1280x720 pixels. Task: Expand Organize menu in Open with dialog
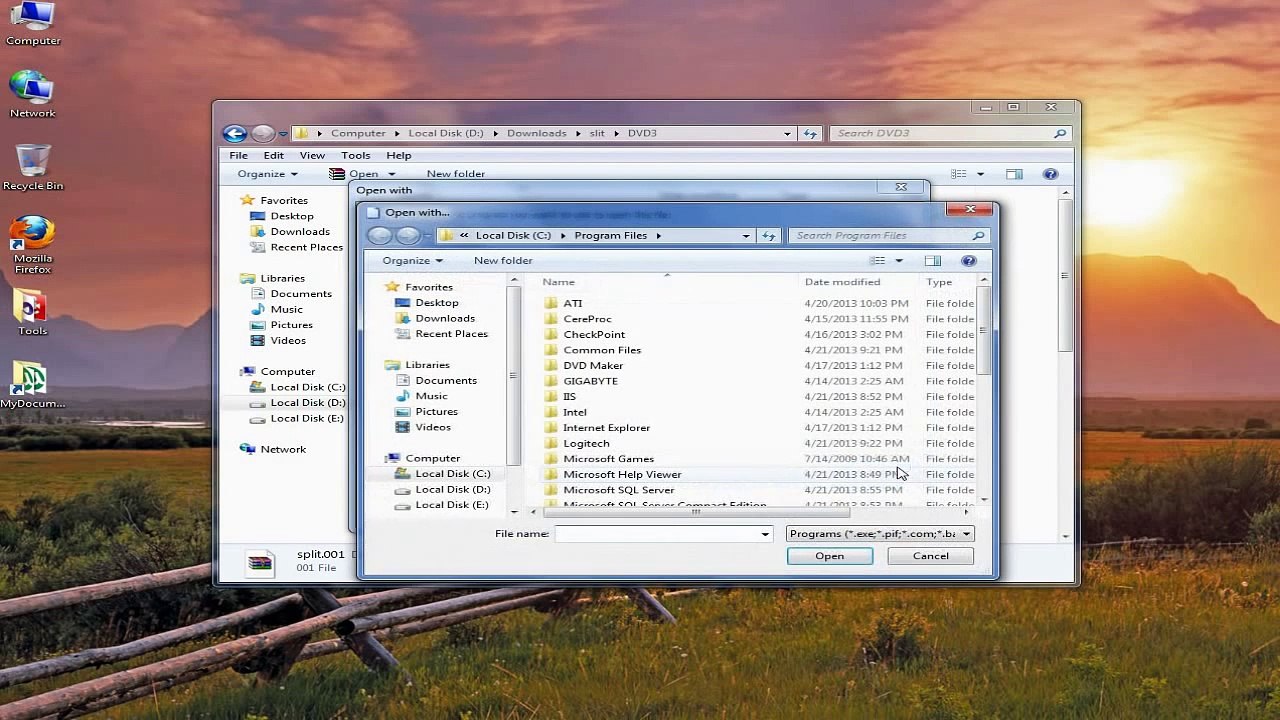412,261
